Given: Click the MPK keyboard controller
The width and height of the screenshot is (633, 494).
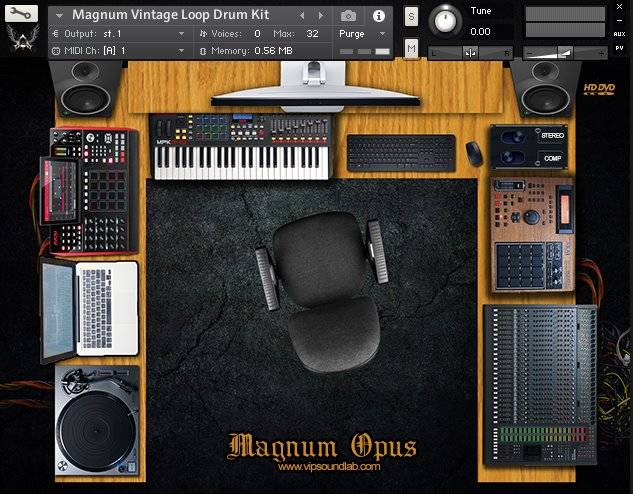Looking at the screenshot, I should 241,146.
